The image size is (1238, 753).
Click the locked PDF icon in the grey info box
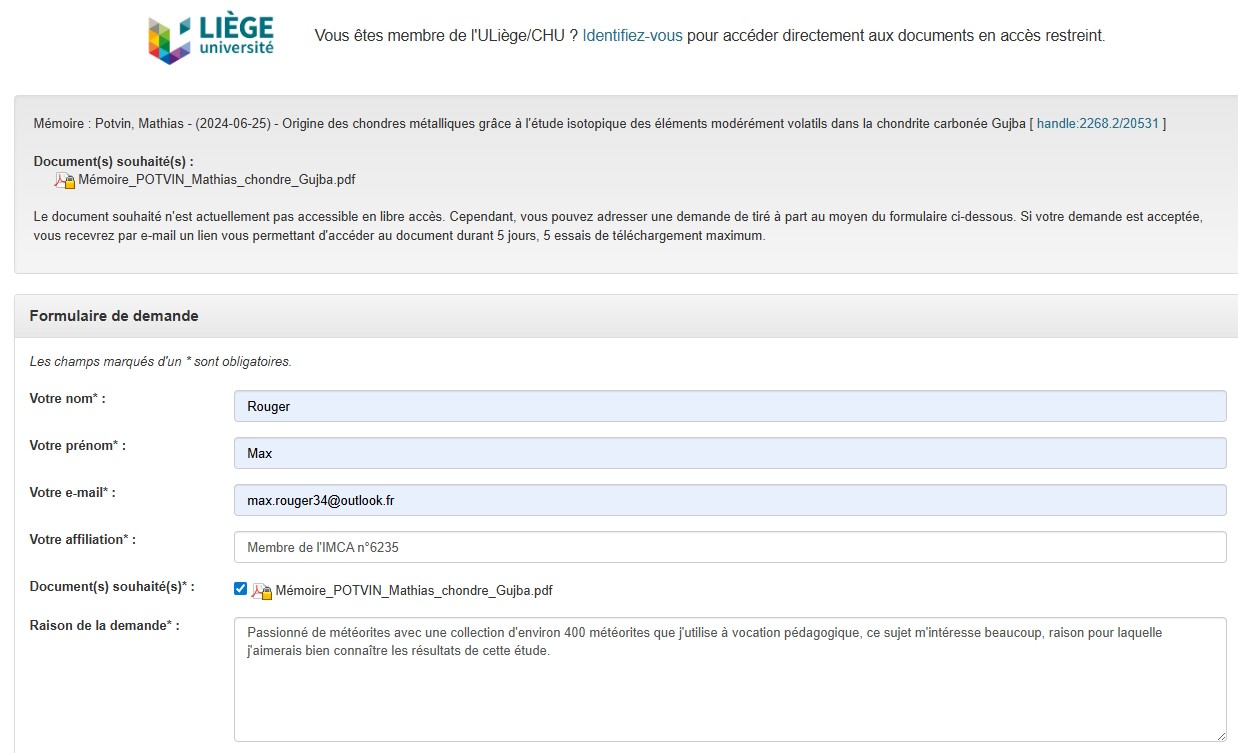point(64,181)
